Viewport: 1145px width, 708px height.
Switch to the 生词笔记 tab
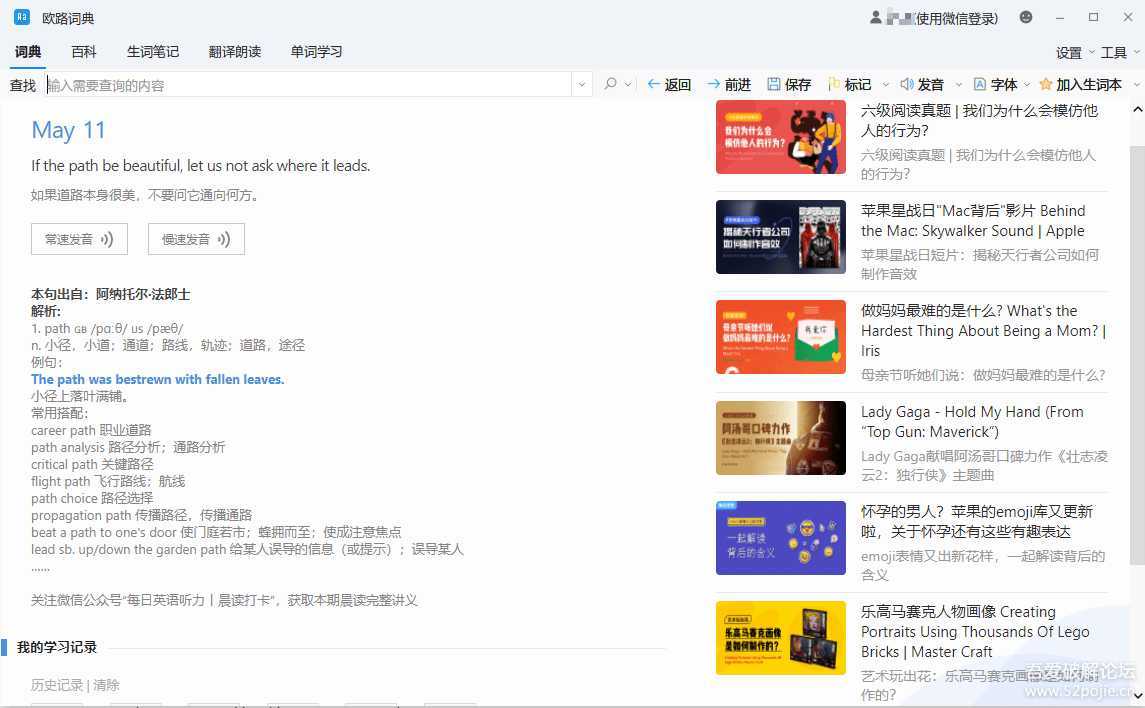(153, 52)
